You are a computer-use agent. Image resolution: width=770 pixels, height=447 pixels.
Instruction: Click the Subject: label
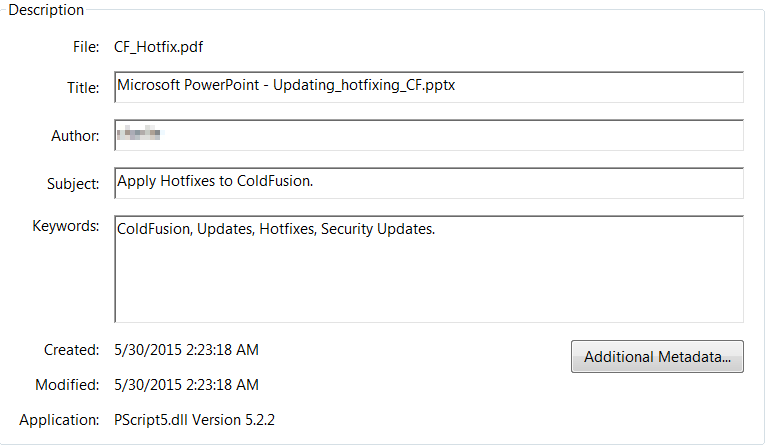73,184
